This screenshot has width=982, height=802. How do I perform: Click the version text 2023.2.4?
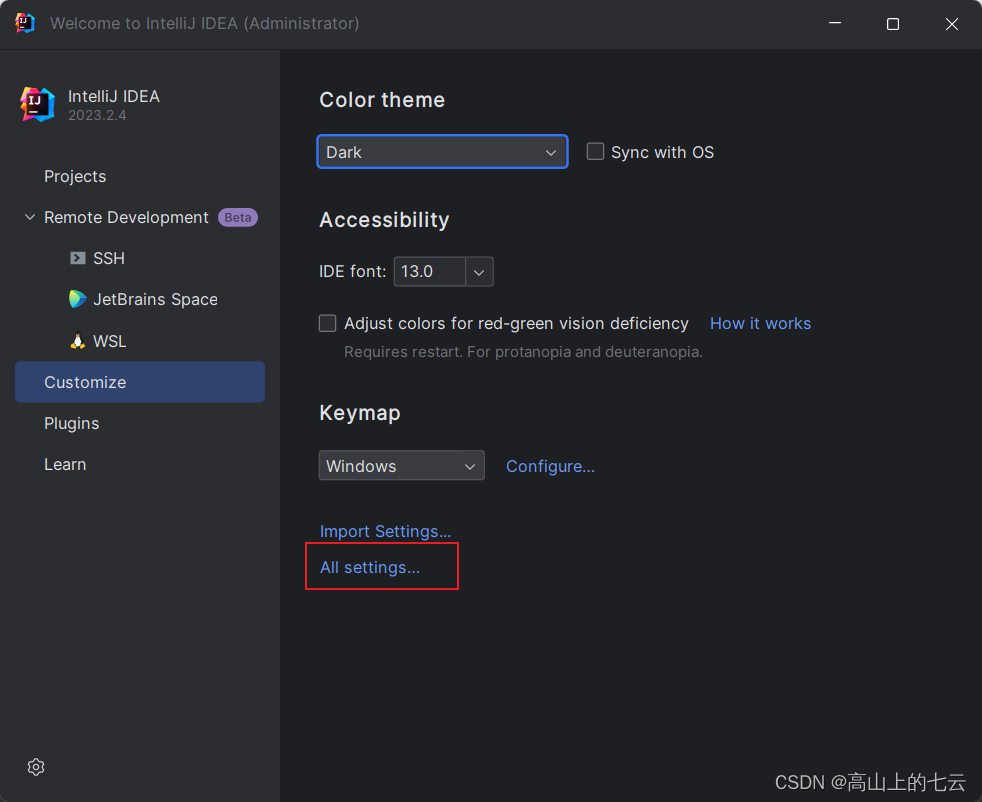tap(97, 115)
